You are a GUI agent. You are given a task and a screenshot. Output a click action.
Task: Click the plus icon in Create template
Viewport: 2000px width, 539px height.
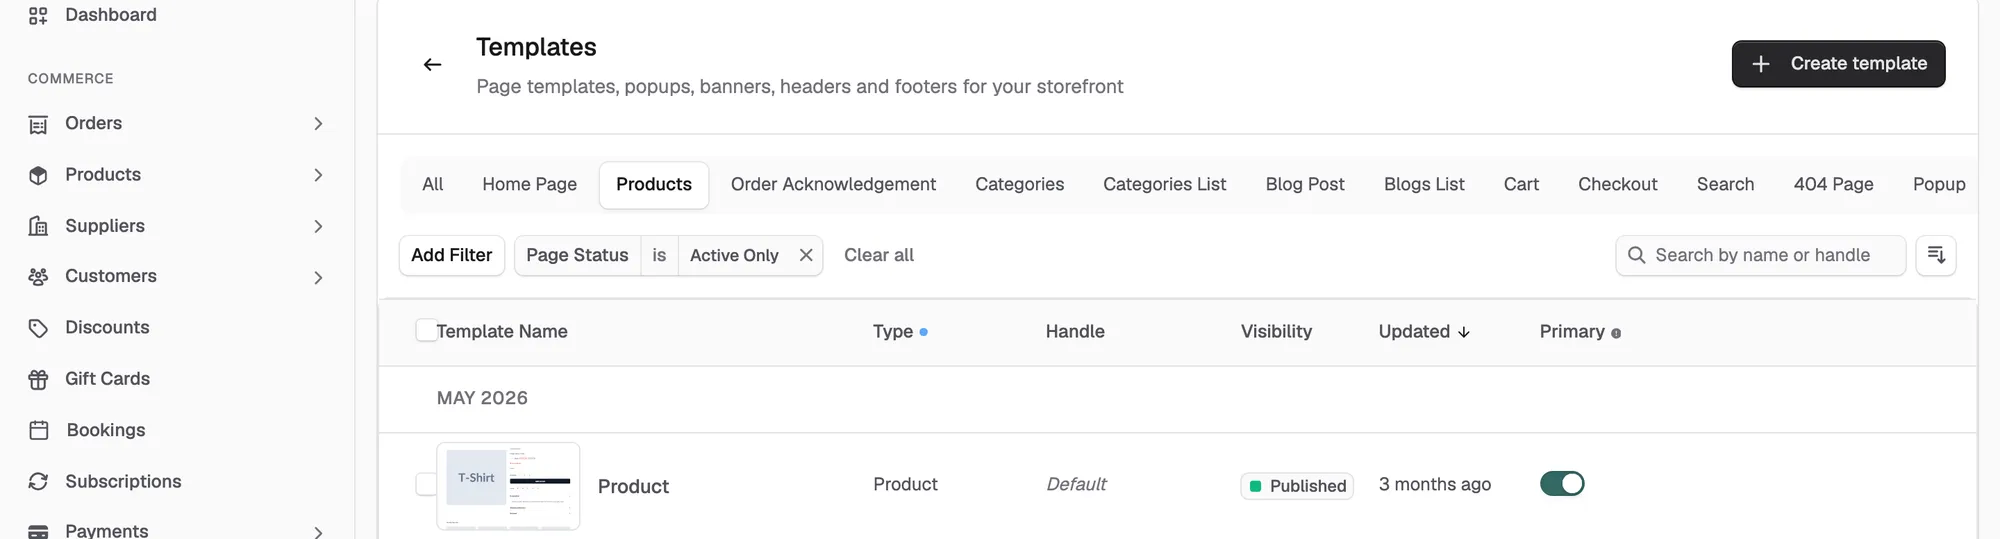[x=1761, y=64]
